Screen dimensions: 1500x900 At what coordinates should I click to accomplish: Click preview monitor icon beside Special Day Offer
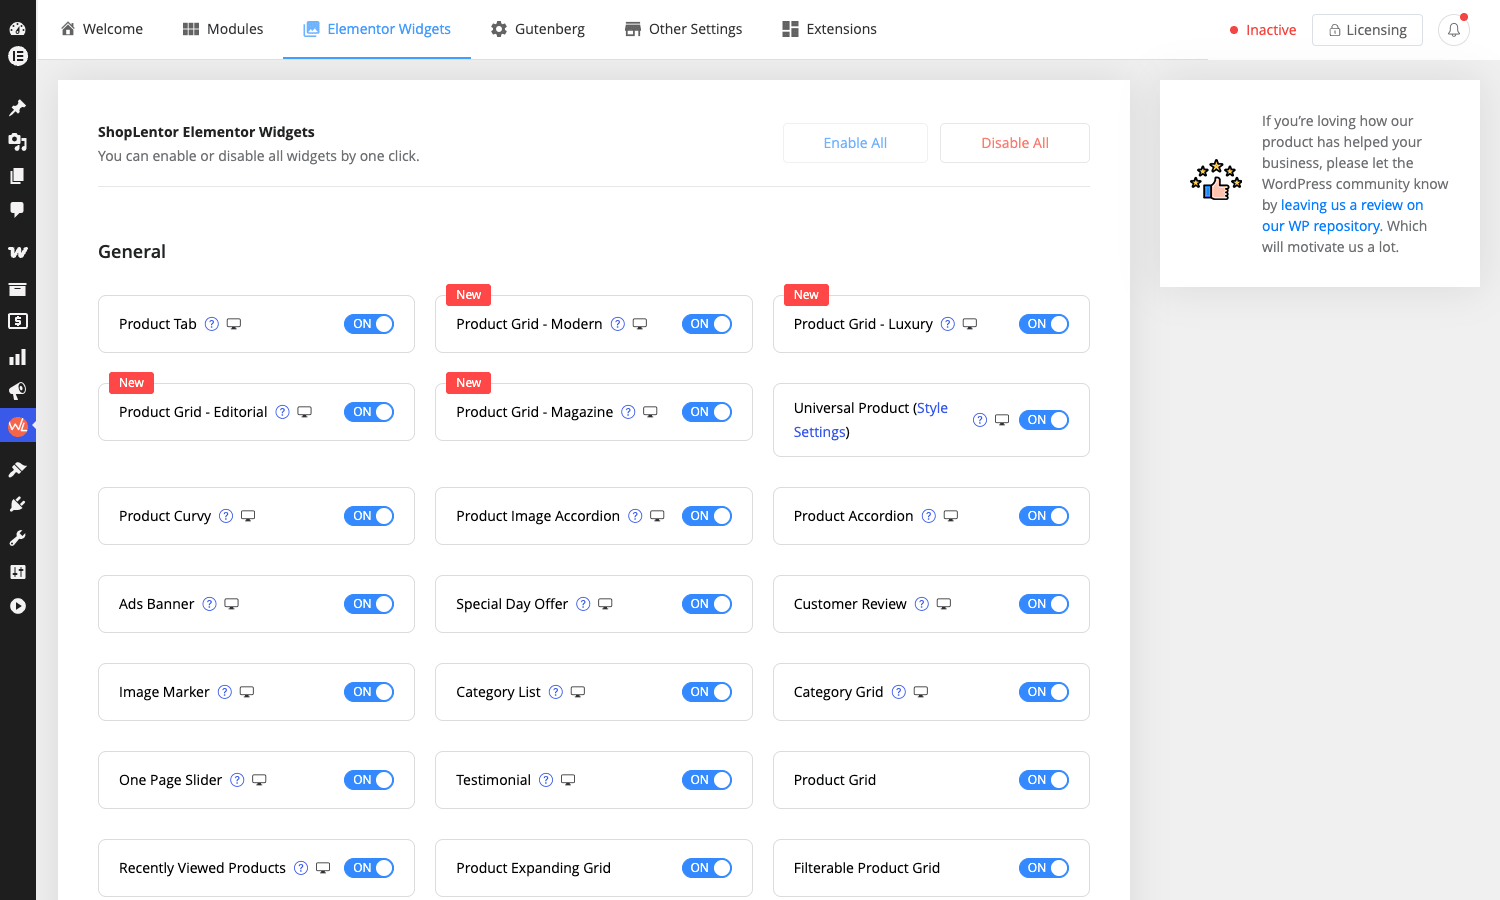pyautogui.click(x=605, y=604)
